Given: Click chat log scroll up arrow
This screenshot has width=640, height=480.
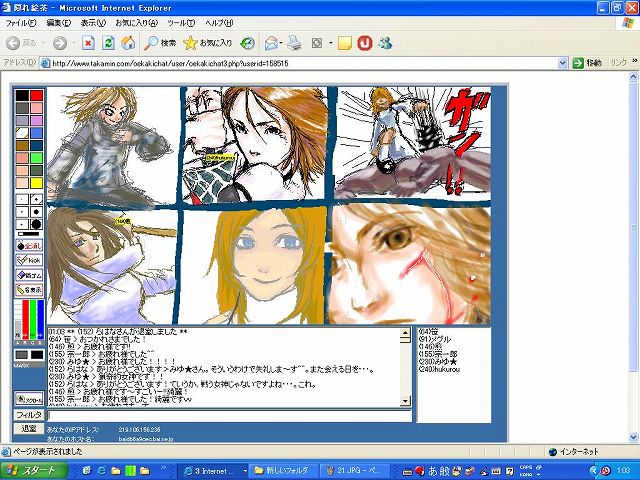Looking at the screenshot, I should pyautogui.click(x=405, y=333).
